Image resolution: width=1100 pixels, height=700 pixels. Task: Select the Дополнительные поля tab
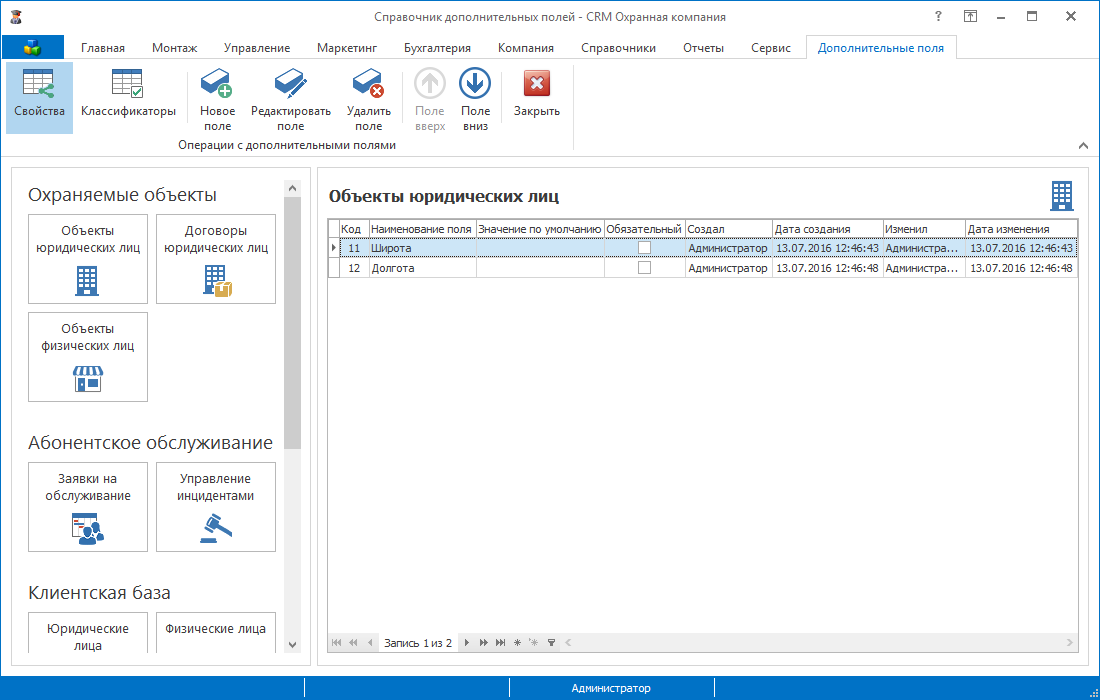(880, 48)
